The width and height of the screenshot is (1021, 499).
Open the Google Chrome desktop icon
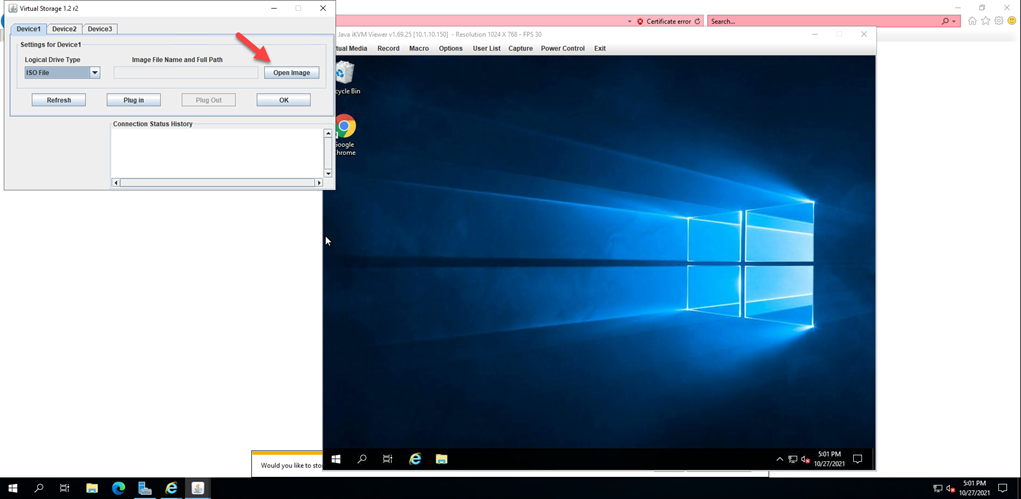pos(345,127)
